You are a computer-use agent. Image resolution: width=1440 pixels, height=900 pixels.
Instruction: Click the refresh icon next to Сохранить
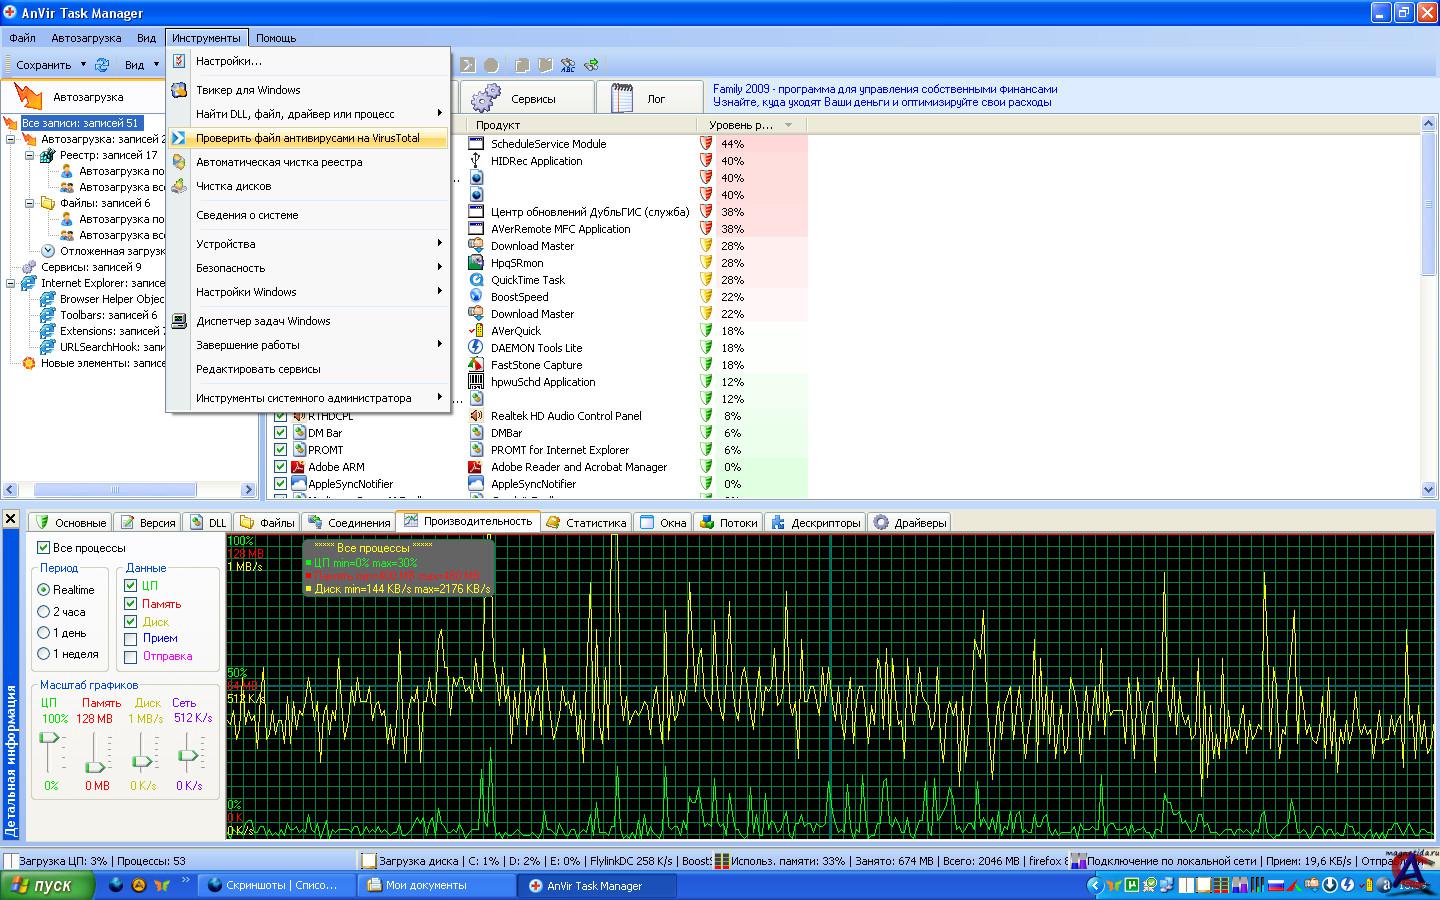(x=102, y=65)
